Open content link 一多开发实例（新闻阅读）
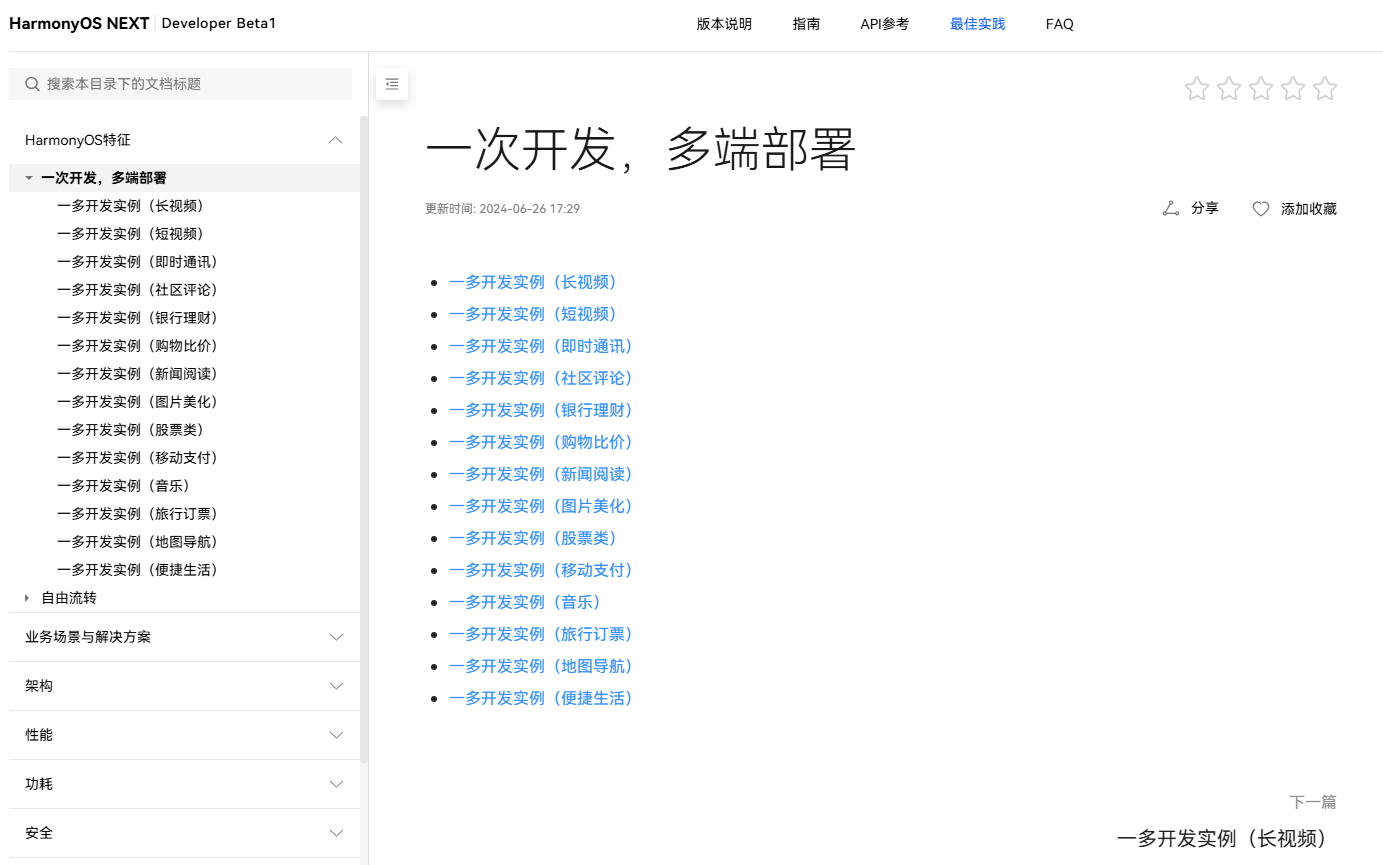 pos(544,474)
